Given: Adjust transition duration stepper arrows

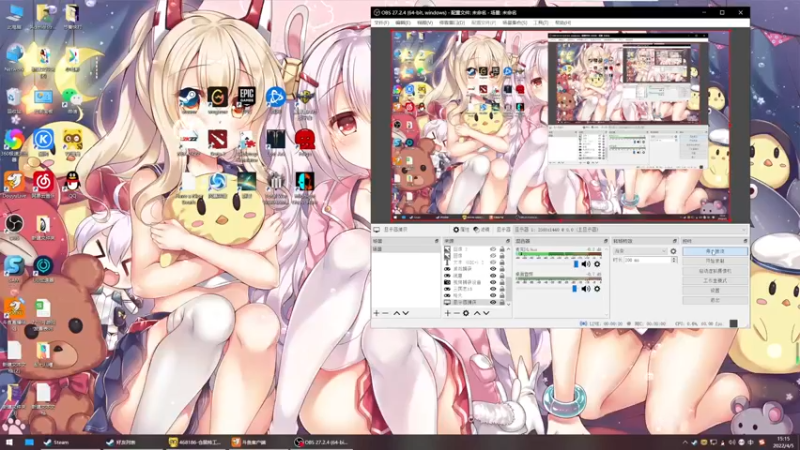Looking at the screenshot, I should [674, 260].
